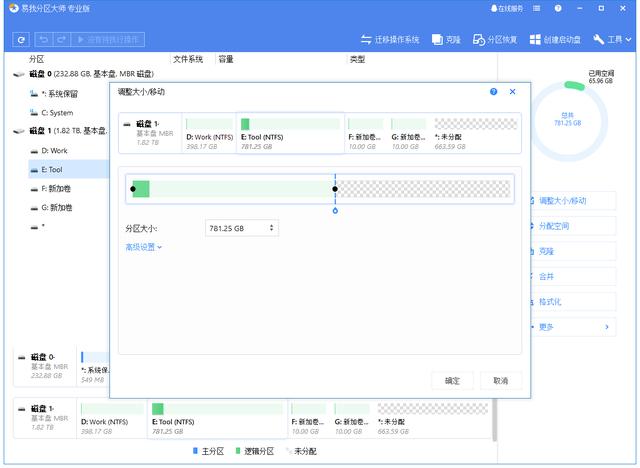Viewport: 640px width, 468px height.
Task: Select G: 新加卷 block in bottom disk map
Action: pyautogui.click(x=352, y=419)
